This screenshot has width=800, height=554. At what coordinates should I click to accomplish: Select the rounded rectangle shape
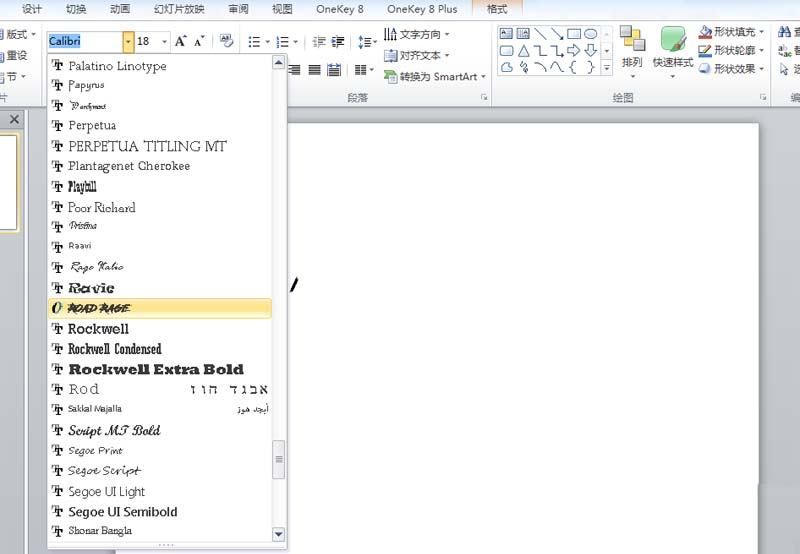point(506,51)
